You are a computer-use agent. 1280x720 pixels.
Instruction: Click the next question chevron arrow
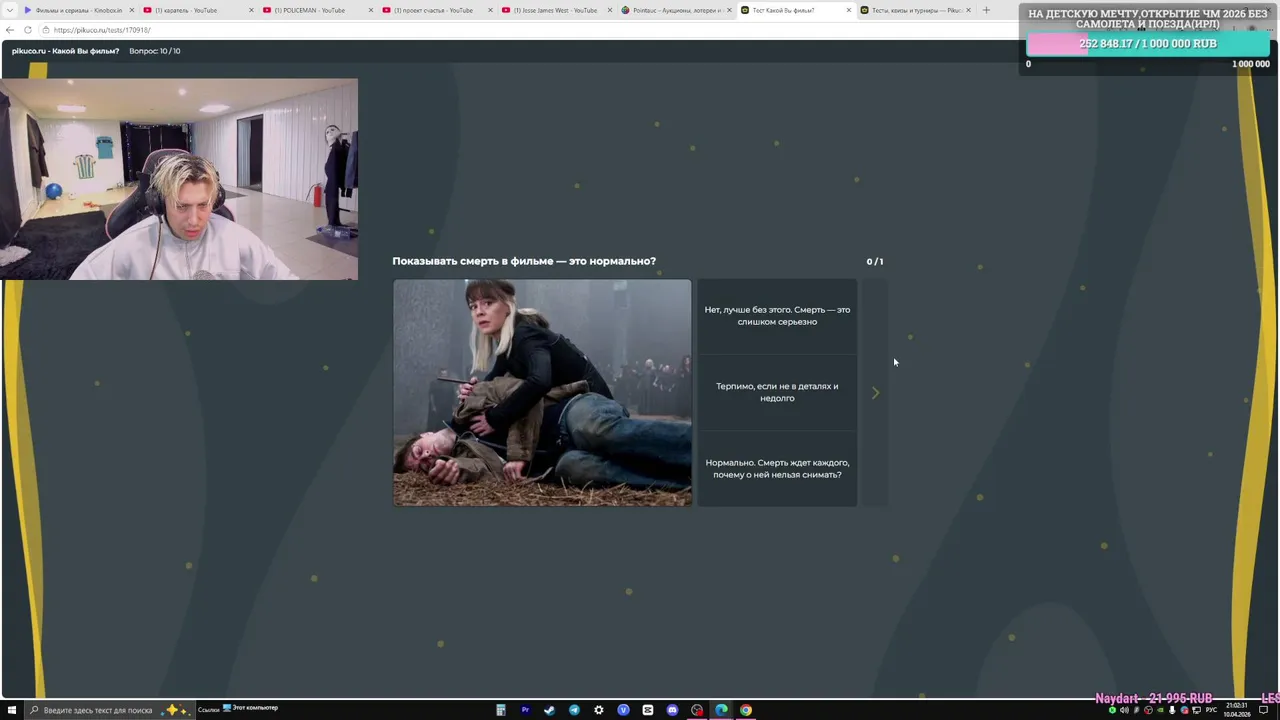point(875,393)
